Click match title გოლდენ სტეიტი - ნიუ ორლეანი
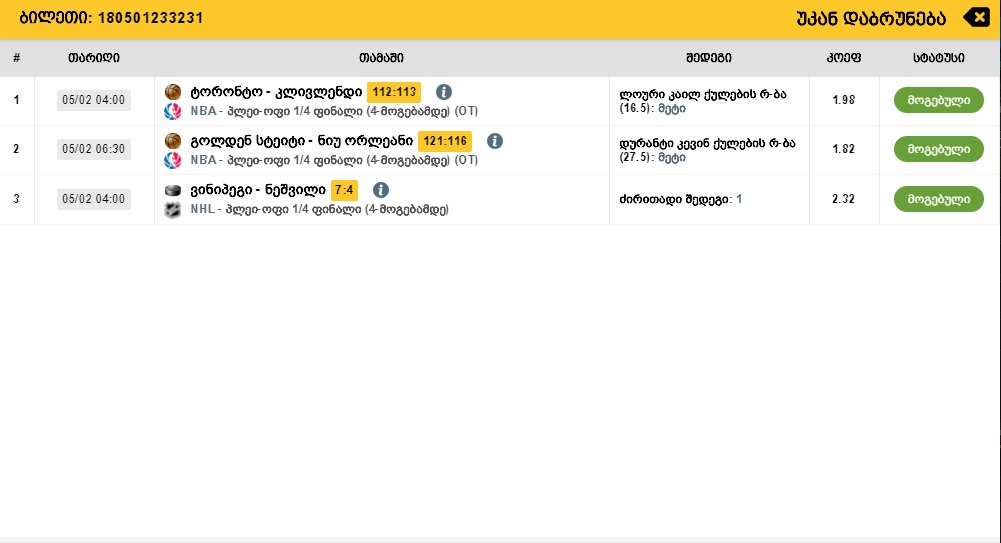The height and width of the screenshot is (543, 1001). coord(302,141)
